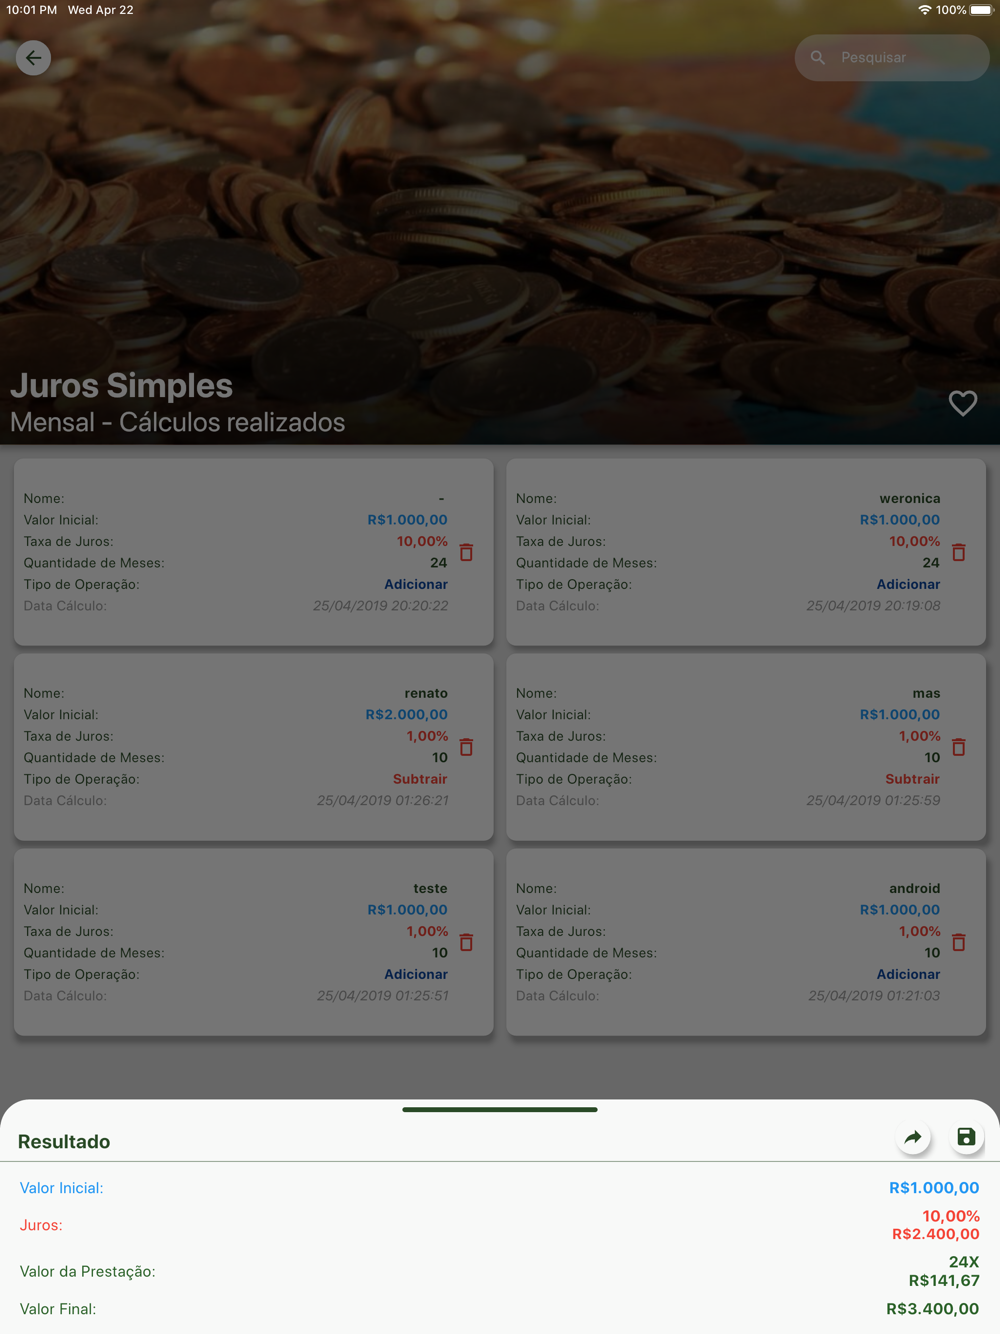This screenshot has height=1334, width=1000.
Task: Tap the back arrow button
Action: click(33, 58)
